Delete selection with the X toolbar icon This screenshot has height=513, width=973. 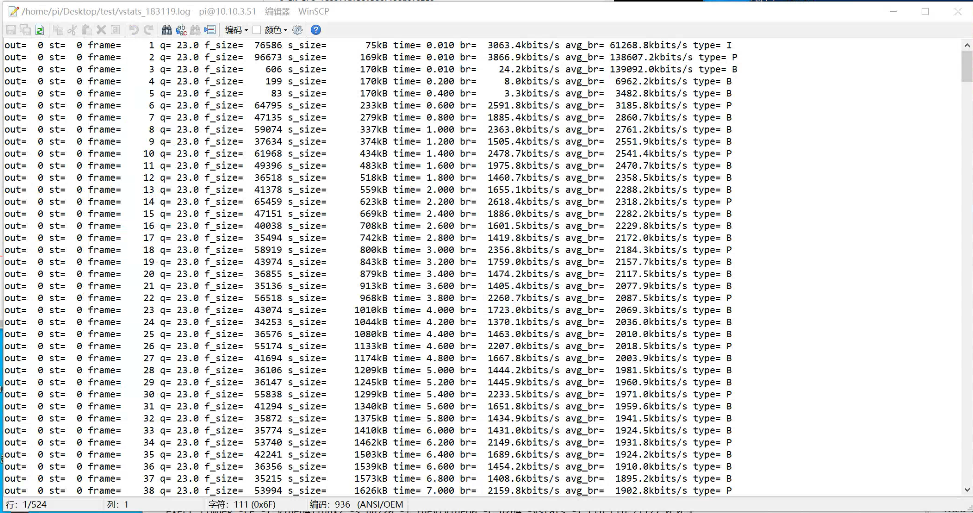tap(101, 30)
